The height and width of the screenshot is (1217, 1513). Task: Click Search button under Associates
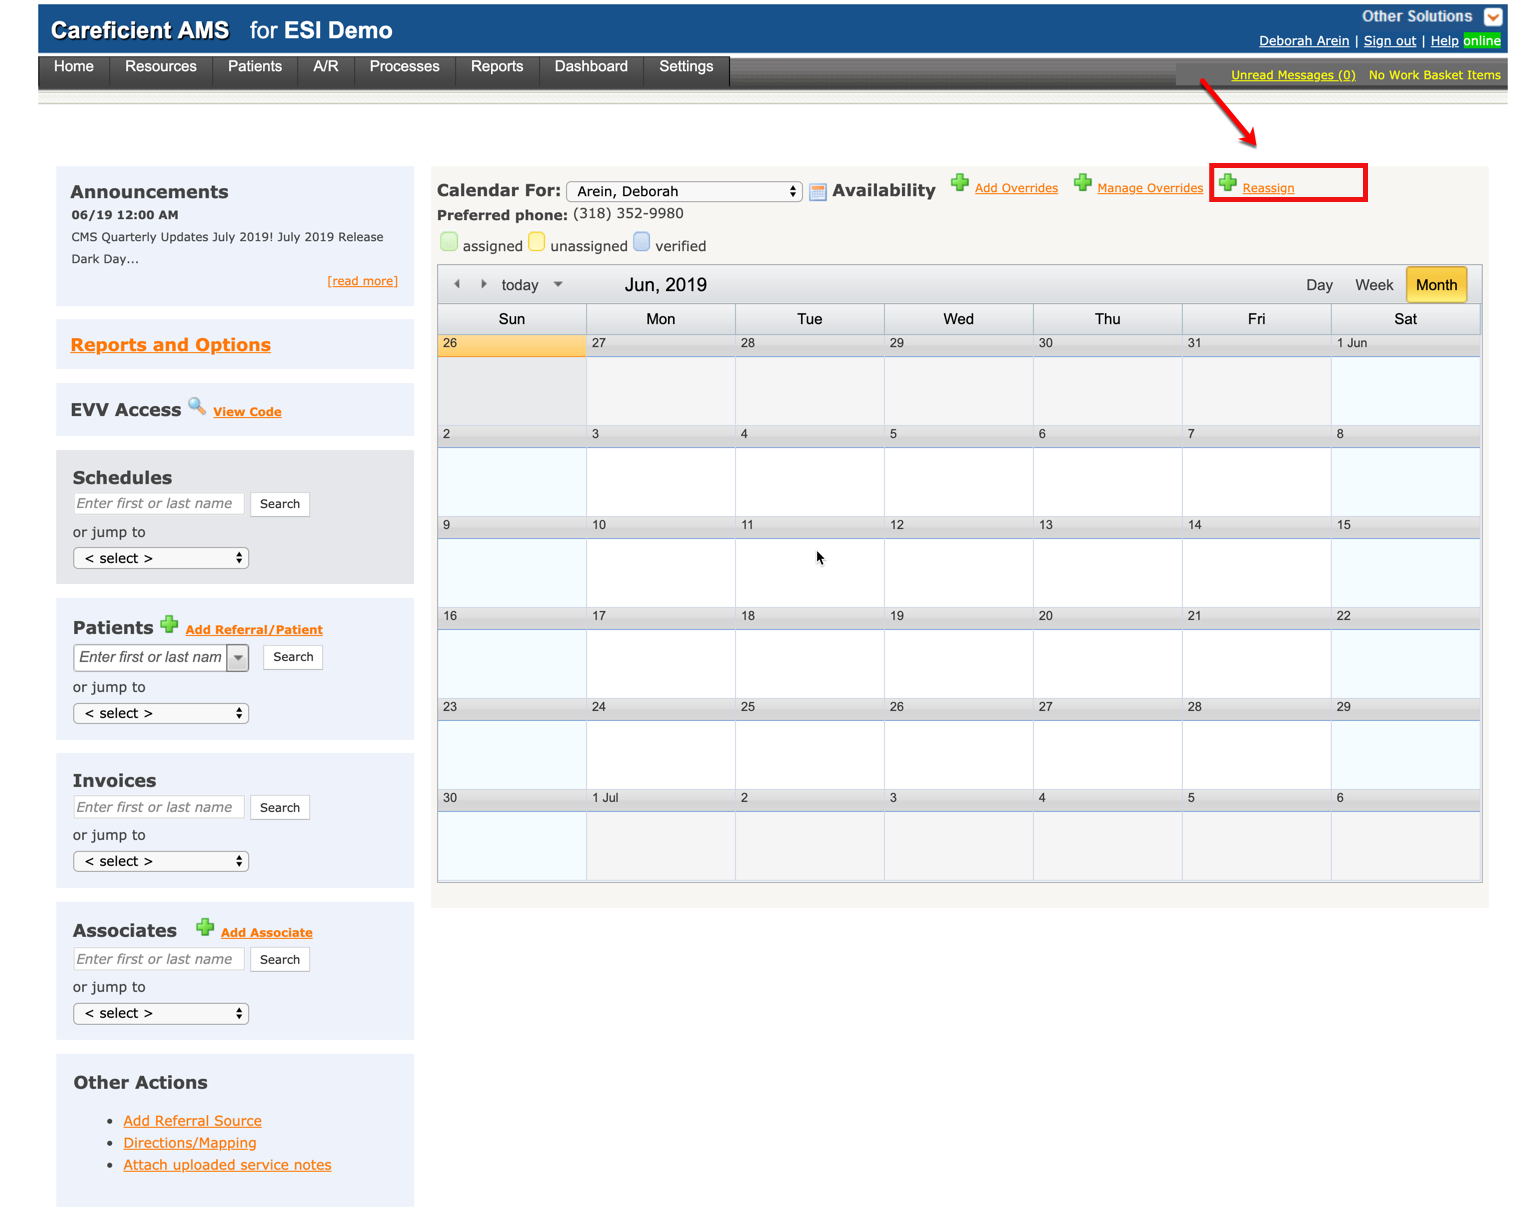pyautogui.click(x=280, y=960)
